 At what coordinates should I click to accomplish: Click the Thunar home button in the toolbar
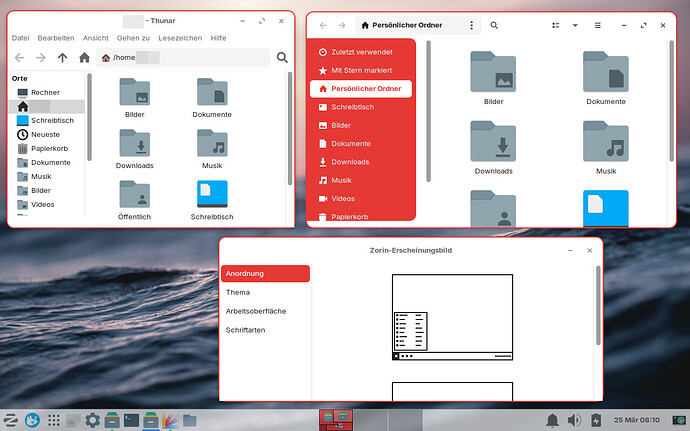[x=84, y=58]
